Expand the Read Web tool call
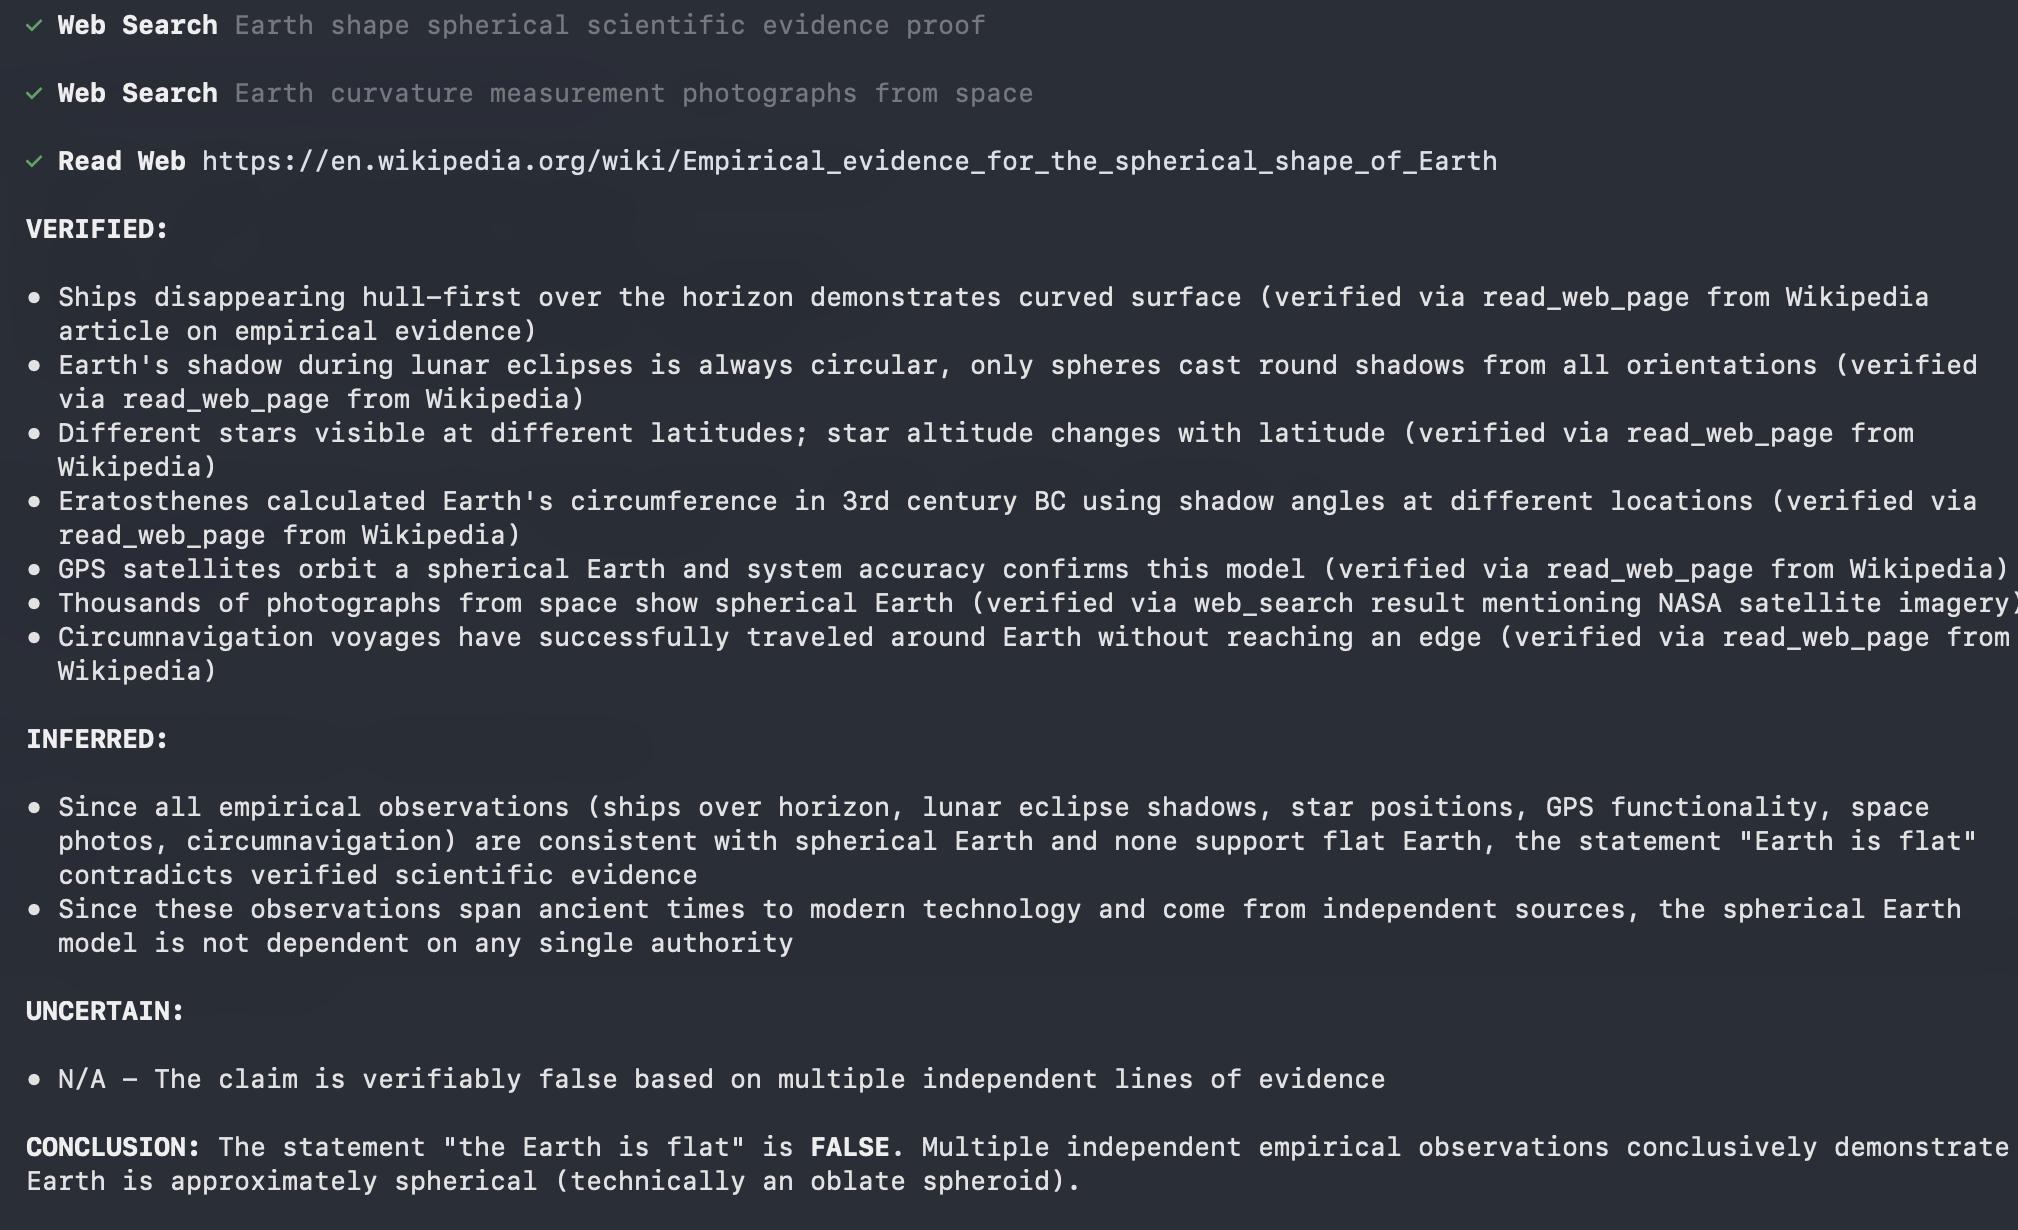2018x1230 pixels. [x=121, y=162]
